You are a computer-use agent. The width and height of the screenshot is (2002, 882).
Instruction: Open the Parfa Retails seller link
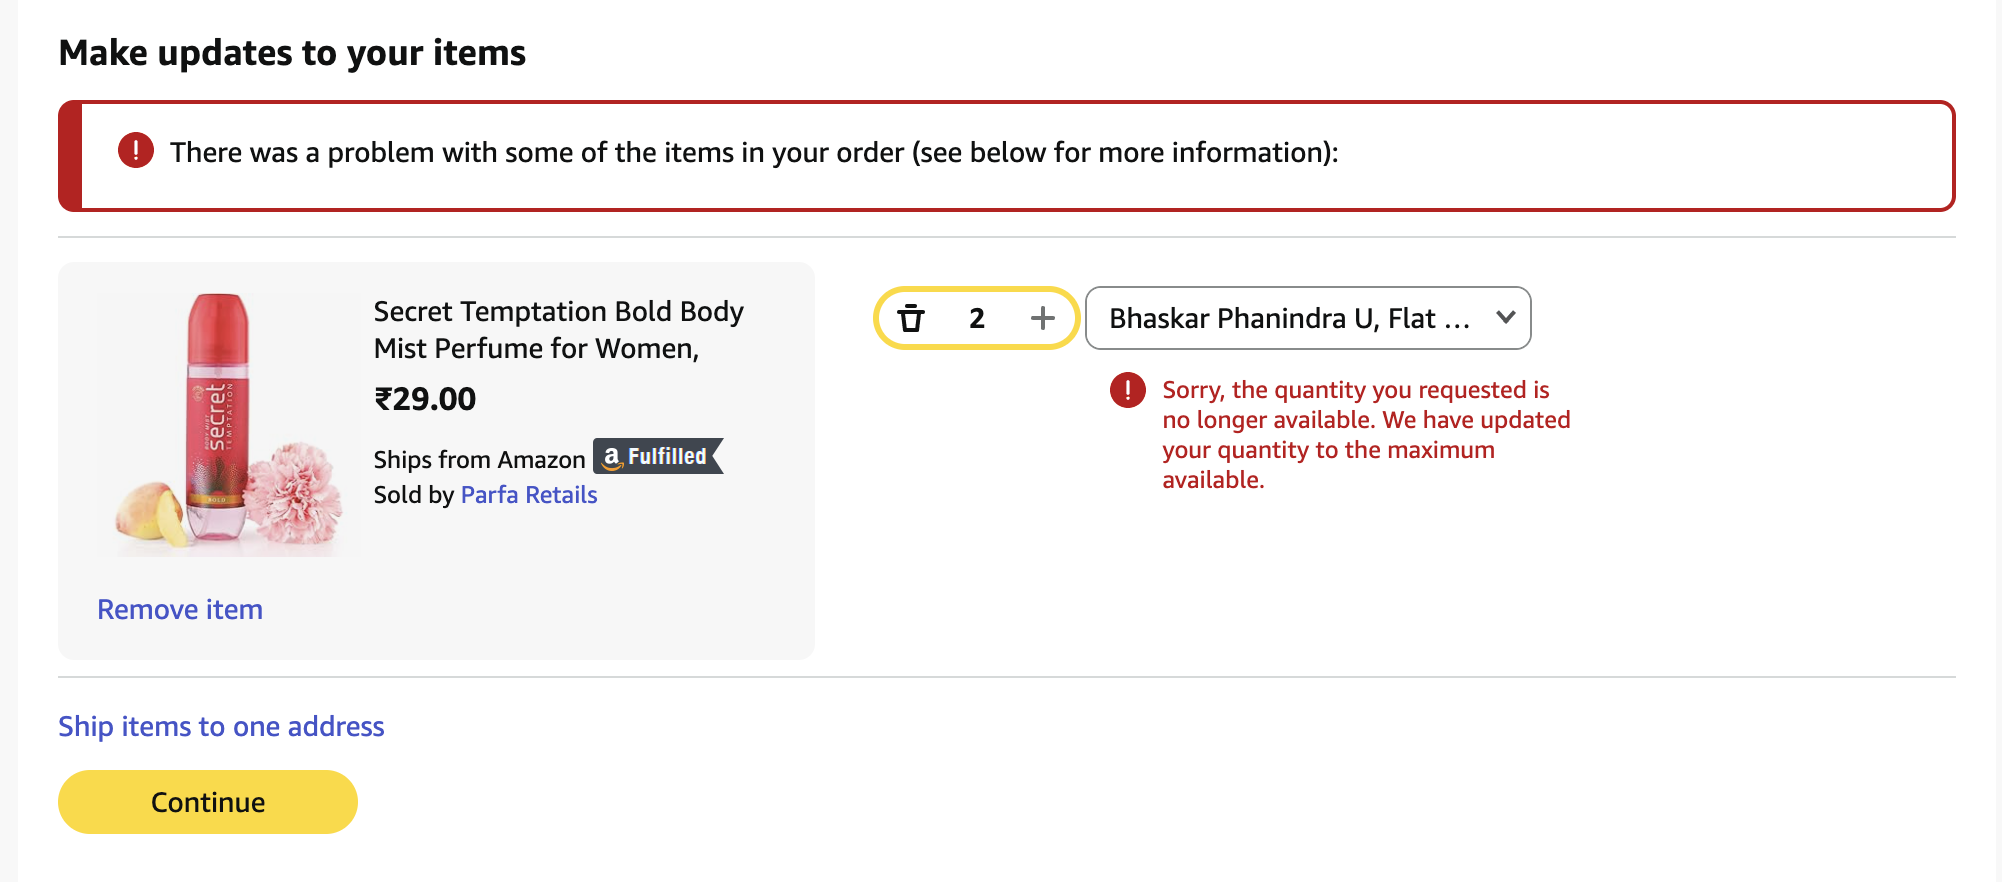528,495
